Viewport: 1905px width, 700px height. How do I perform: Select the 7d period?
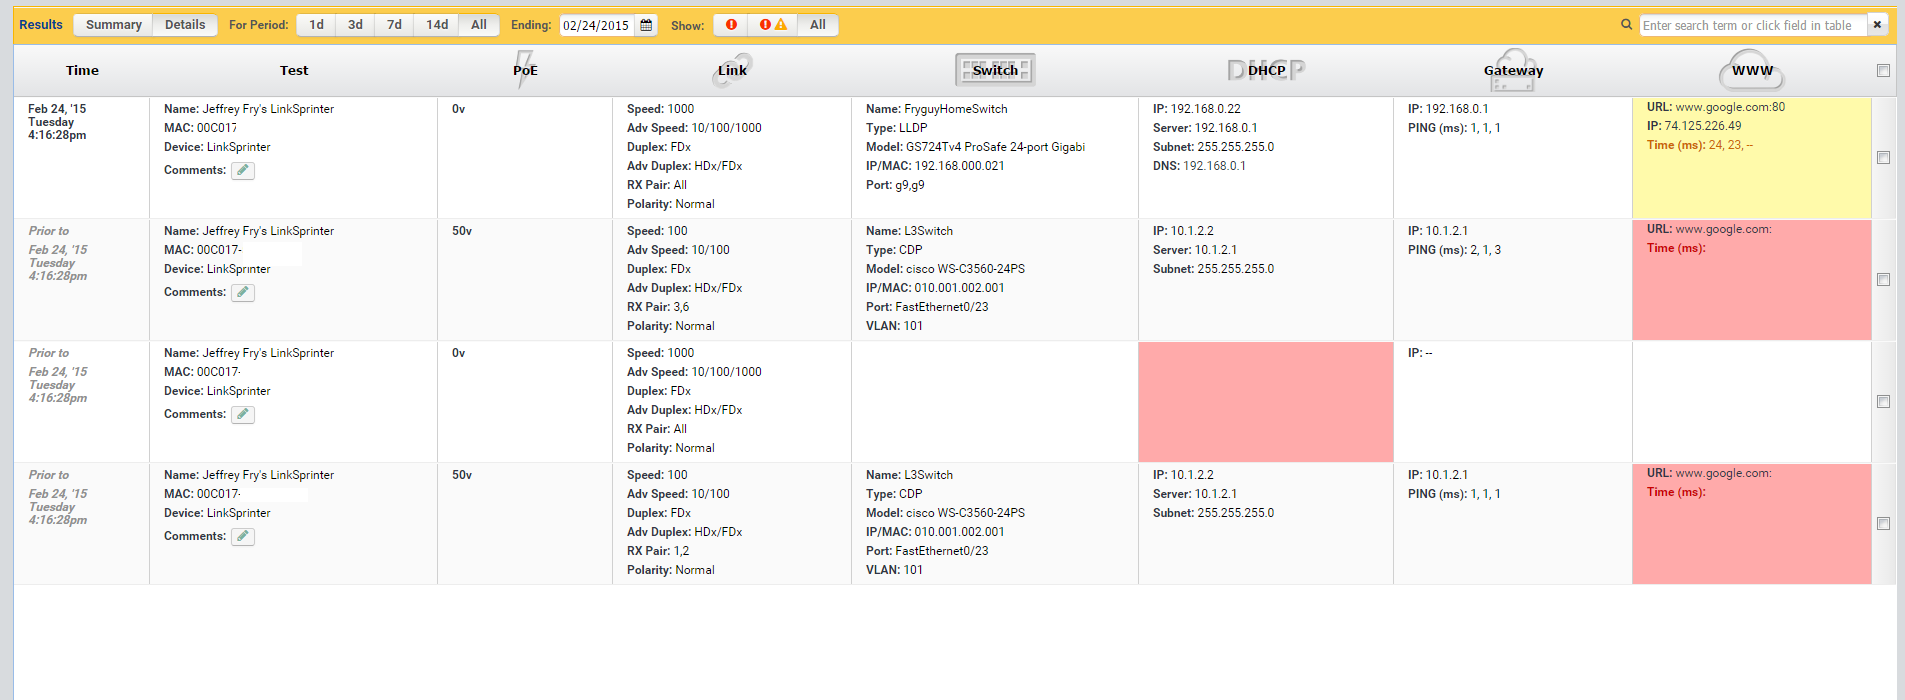click(x=394, y=25)
